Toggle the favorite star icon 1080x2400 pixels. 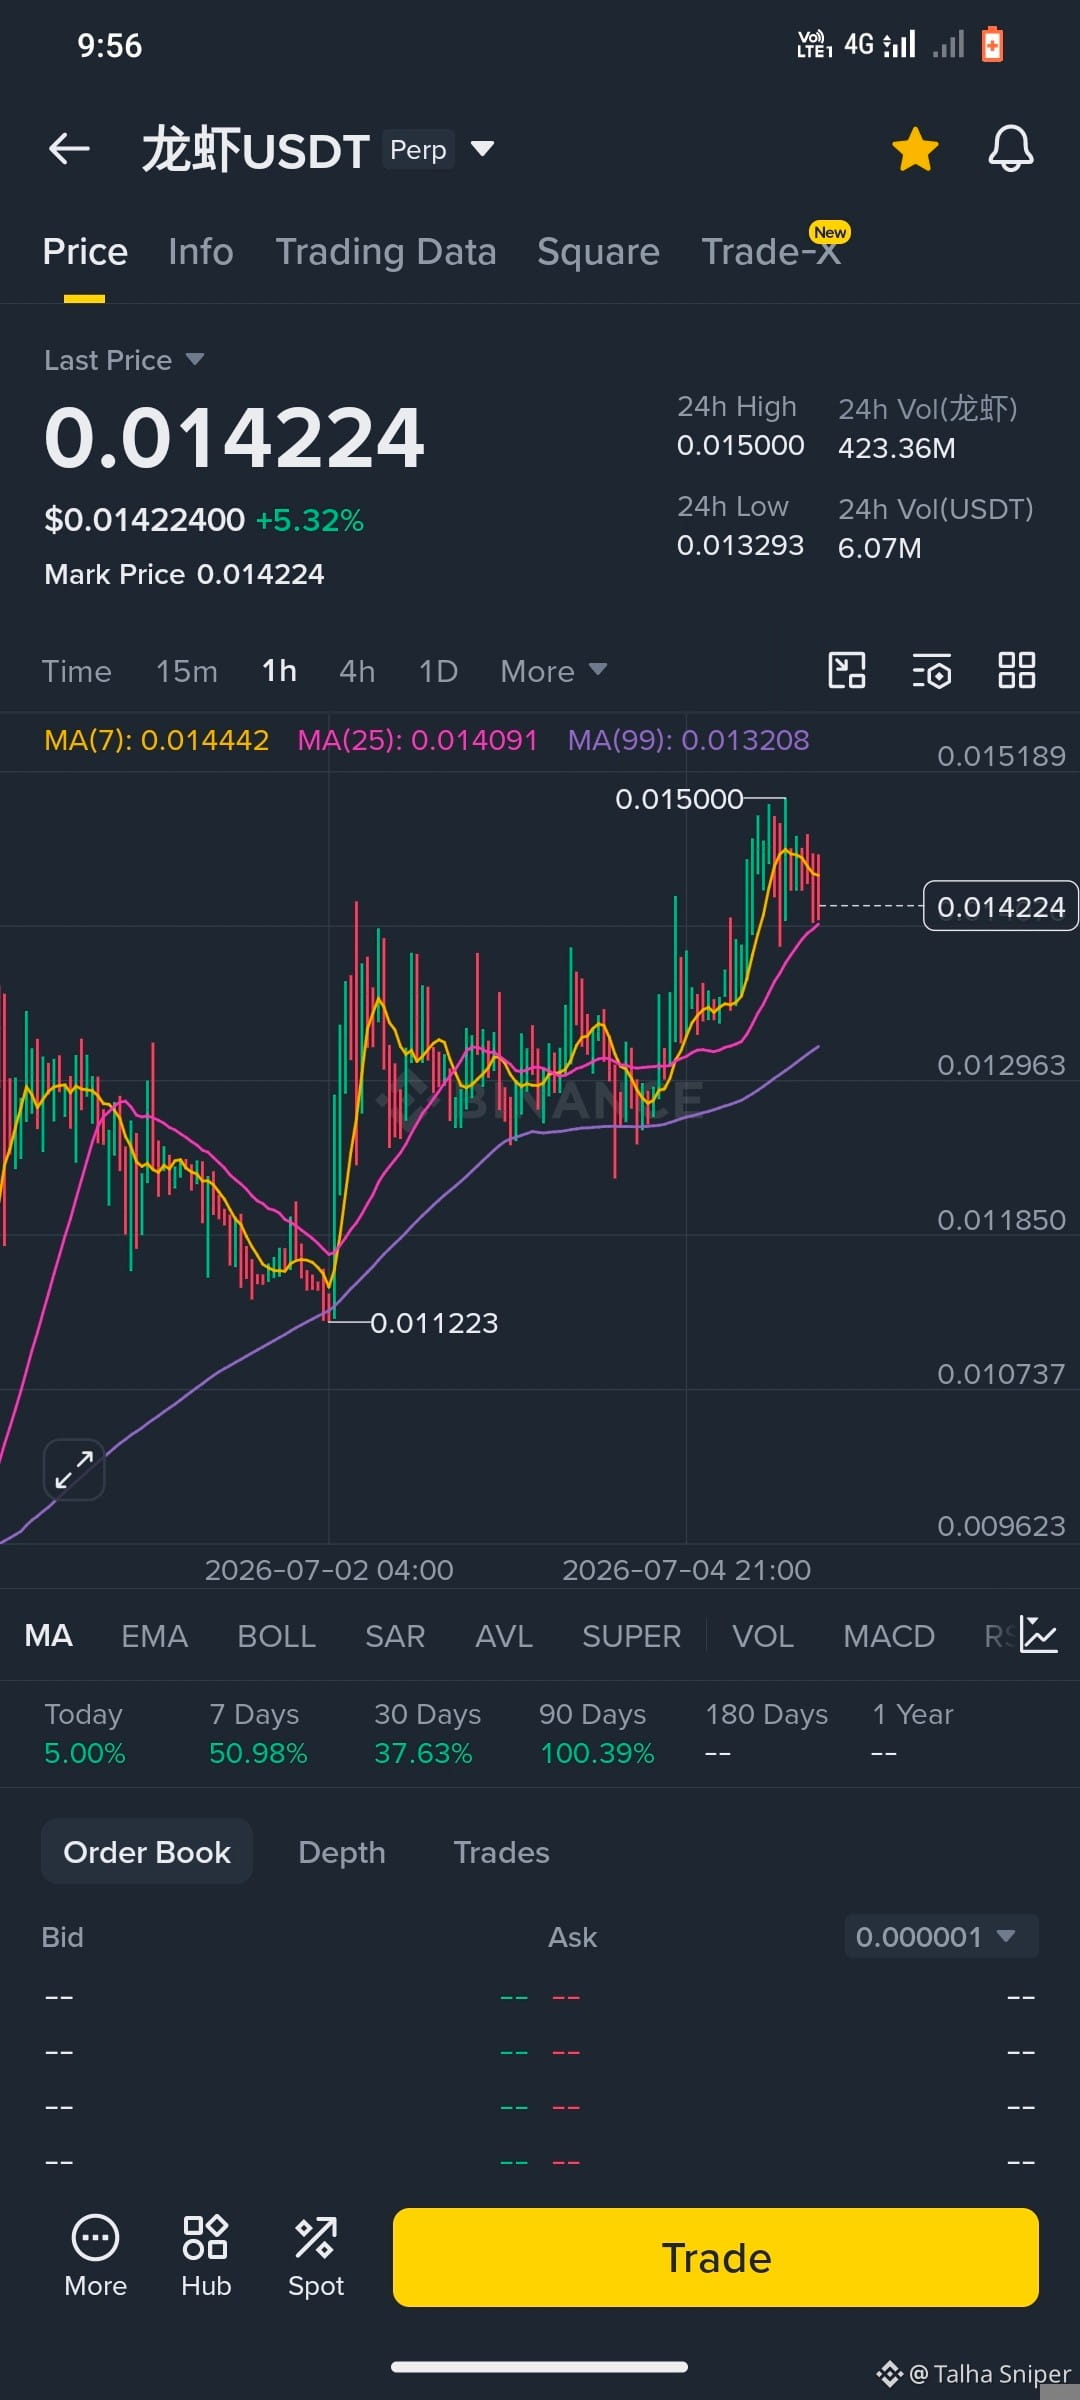click(915, 149)
